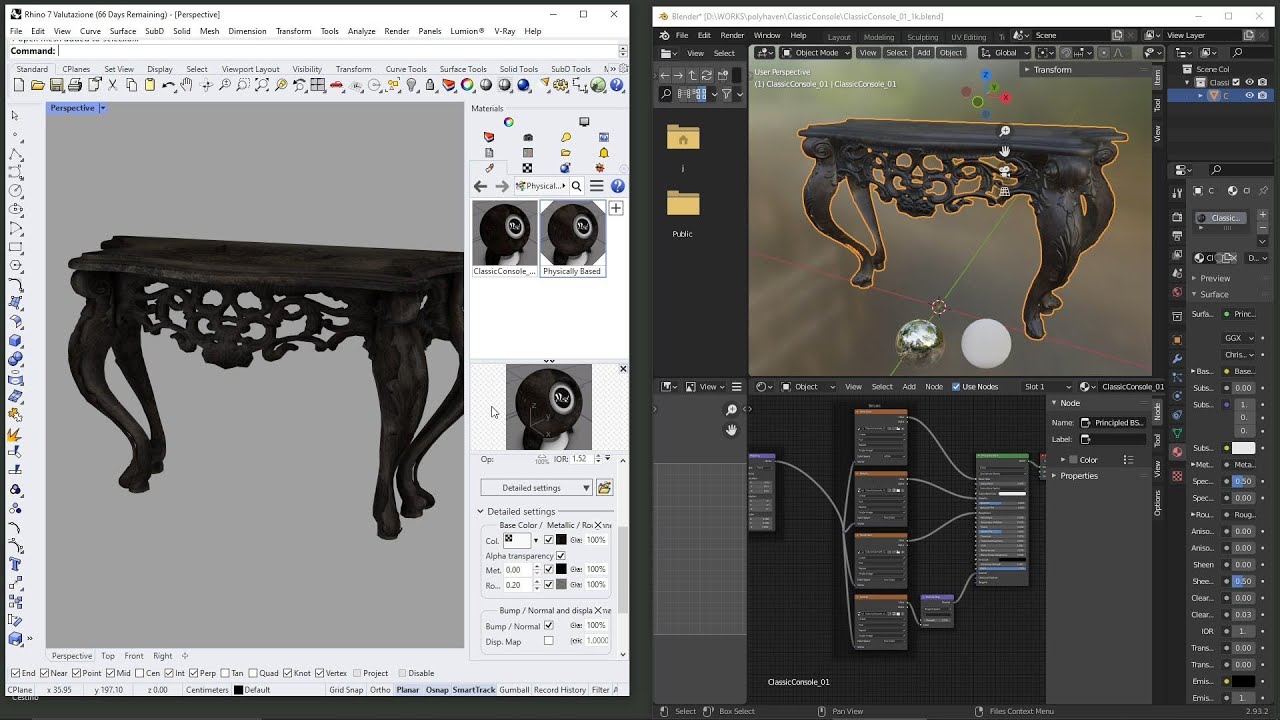Open the V-Ray menu in Rhino
The height and width of the screenshot is (720, 1280).
coord(505,31)
